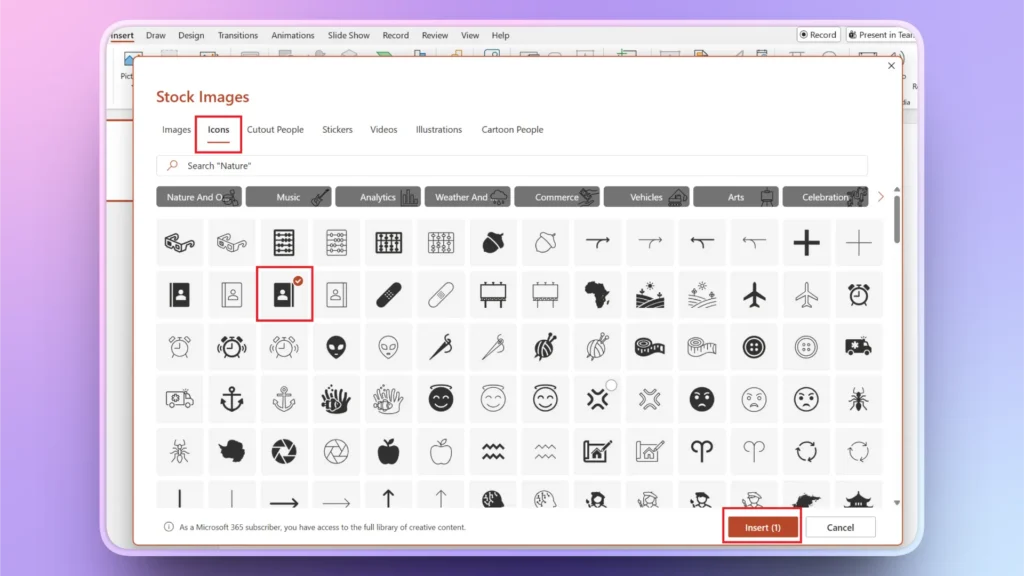Select the anchor icon
Screen dimensions: 1024x576
click(x=231, y=399)
